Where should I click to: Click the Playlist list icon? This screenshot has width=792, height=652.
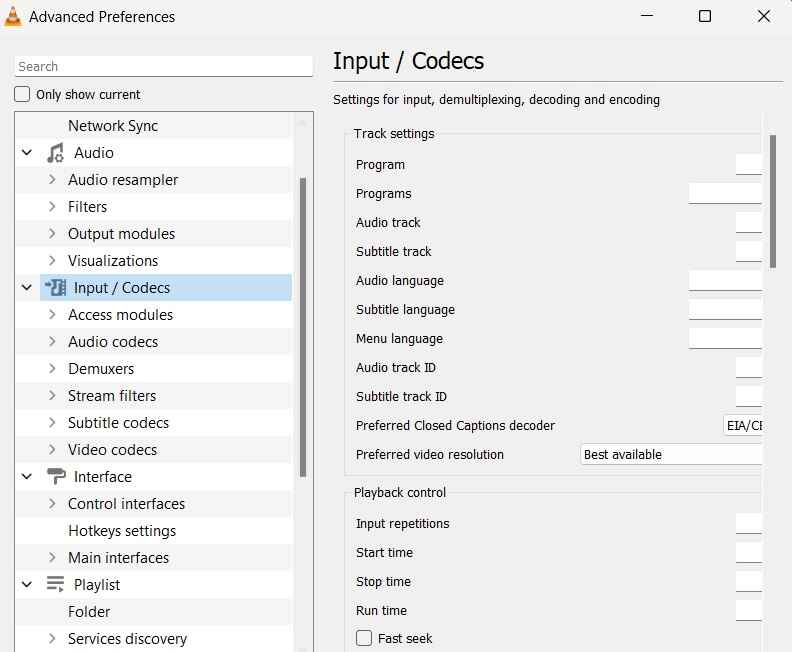[56, 584]
